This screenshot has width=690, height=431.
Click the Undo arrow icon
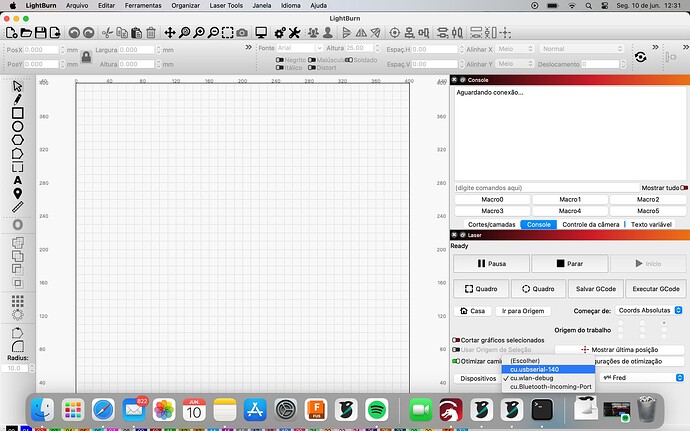(x=74, y=33)
